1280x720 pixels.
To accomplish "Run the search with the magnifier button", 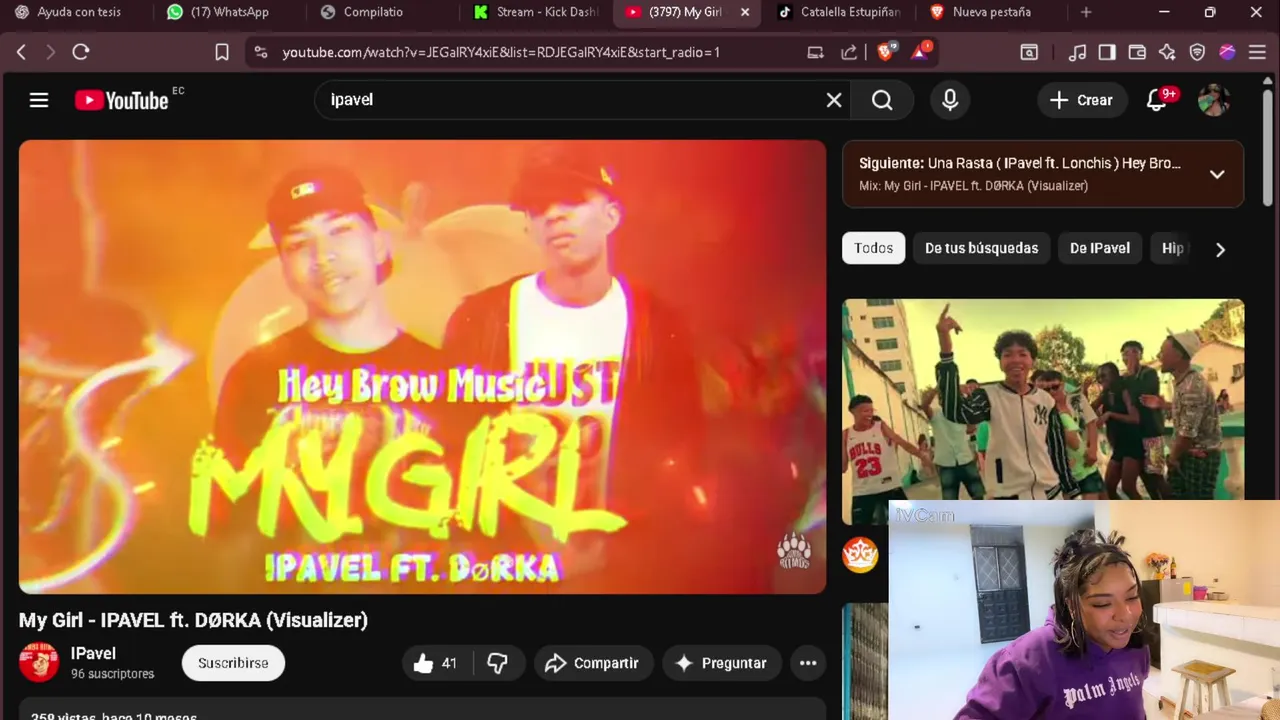I will [882, 100].
